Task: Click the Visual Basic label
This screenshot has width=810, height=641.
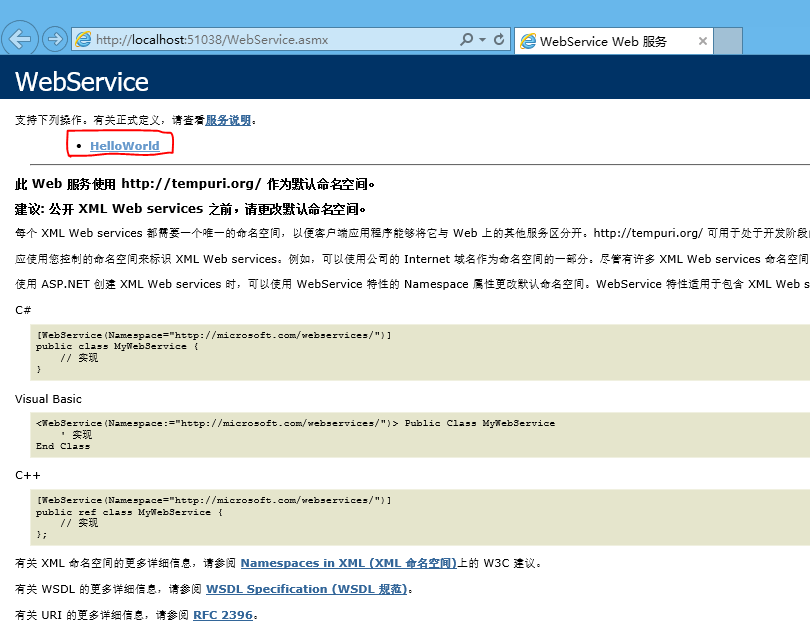Action: pyautogui.click(x=48, y=399)
